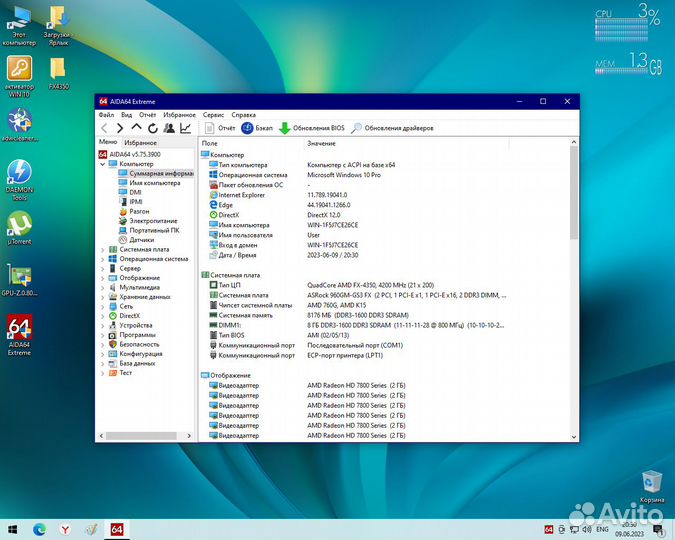This screenshot has width=675, height=540.
Task: Expand the DirectX tree node
Action: click(x=102, y=316)
